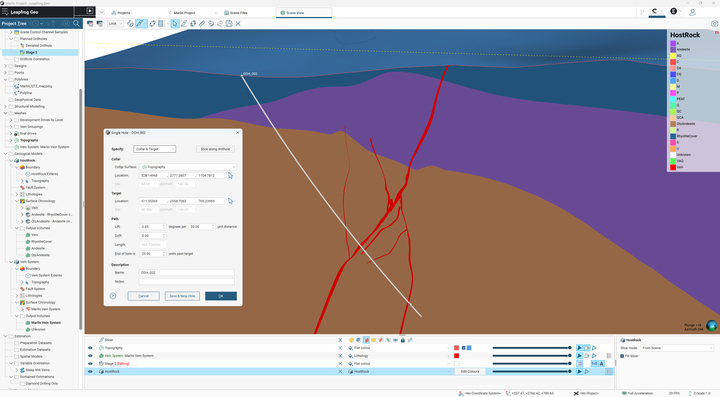Click the search magnifier in Project Tree
This screenshot has width=720, height=397.
[x=76, y=23]
